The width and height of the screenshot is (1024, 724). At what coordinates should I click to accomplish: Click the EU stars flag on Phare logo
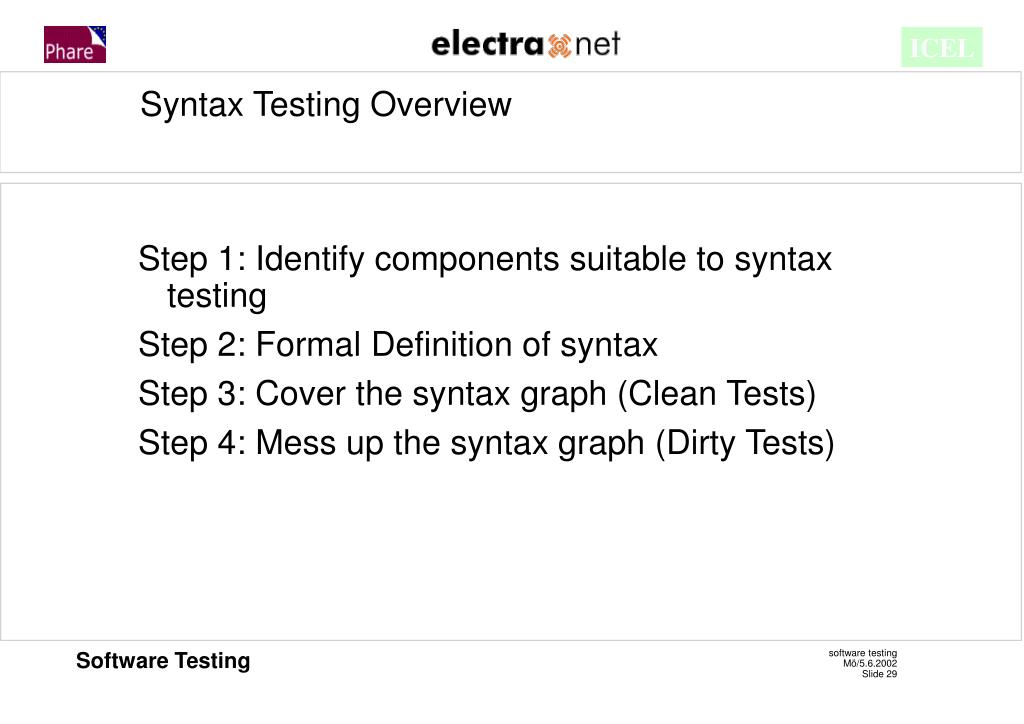tap(98, 35)
